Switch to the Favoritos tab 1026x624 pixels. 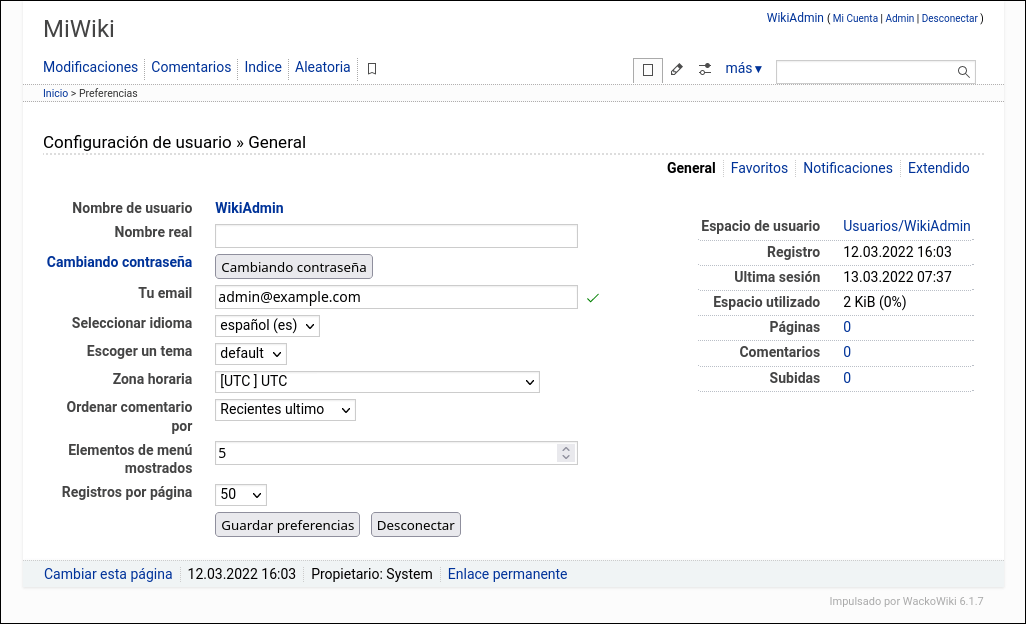[x=759, y=168]
